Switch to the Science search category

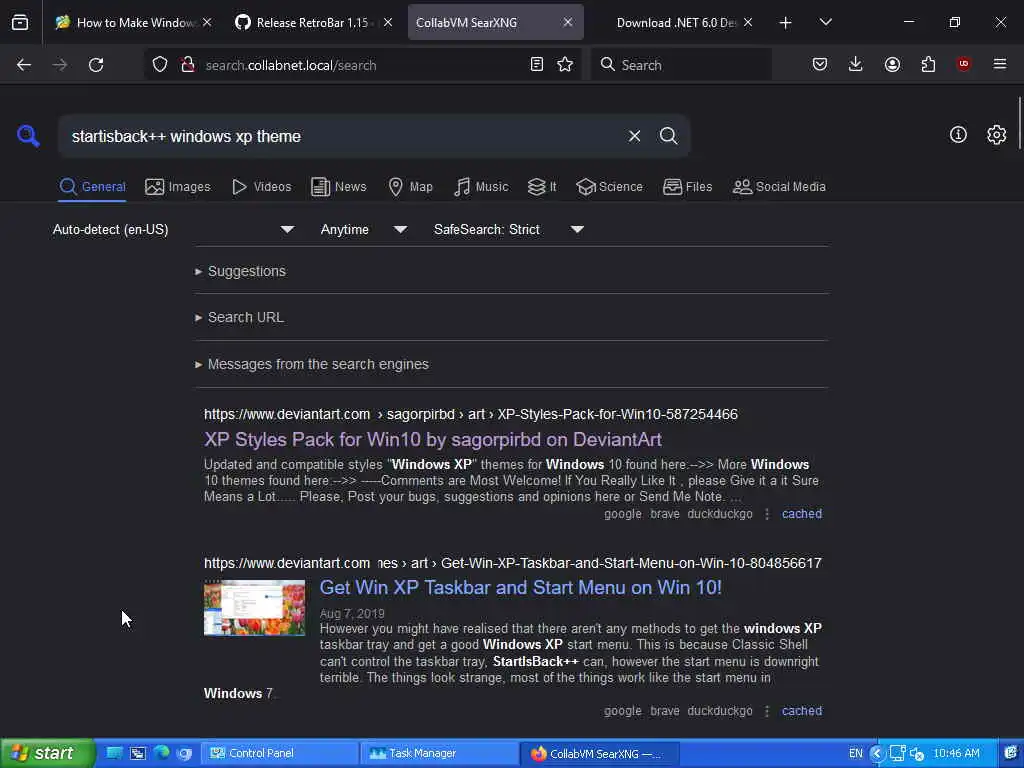point(609,187)
